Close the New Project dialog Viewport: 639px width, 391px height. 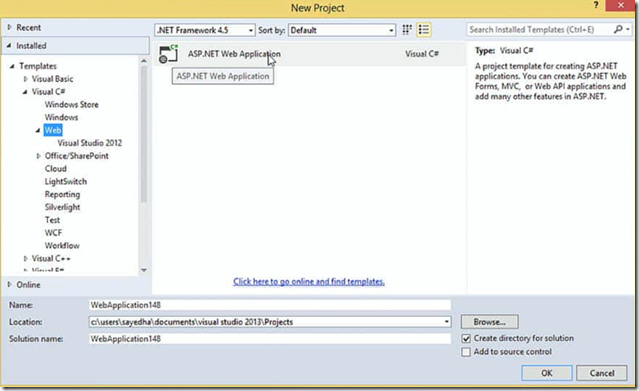(x=621, y=5)
